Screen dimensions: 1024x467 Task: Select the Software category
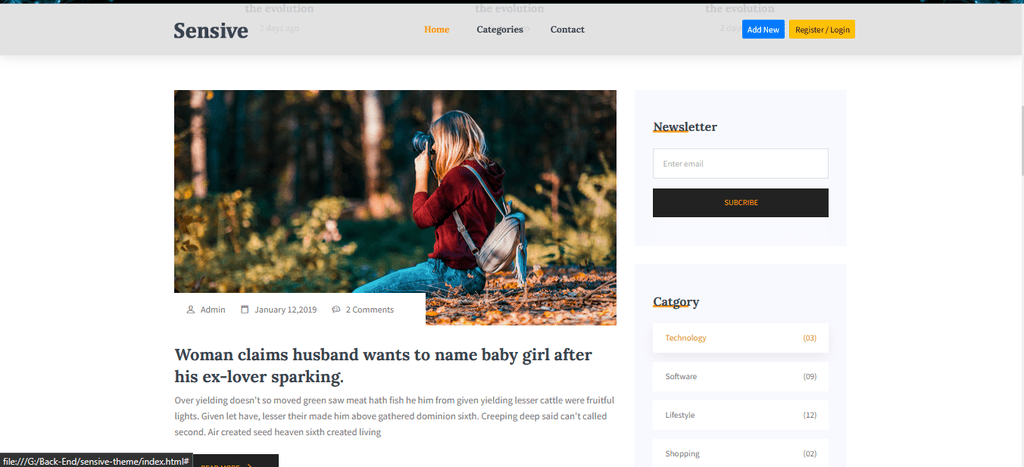741,376
